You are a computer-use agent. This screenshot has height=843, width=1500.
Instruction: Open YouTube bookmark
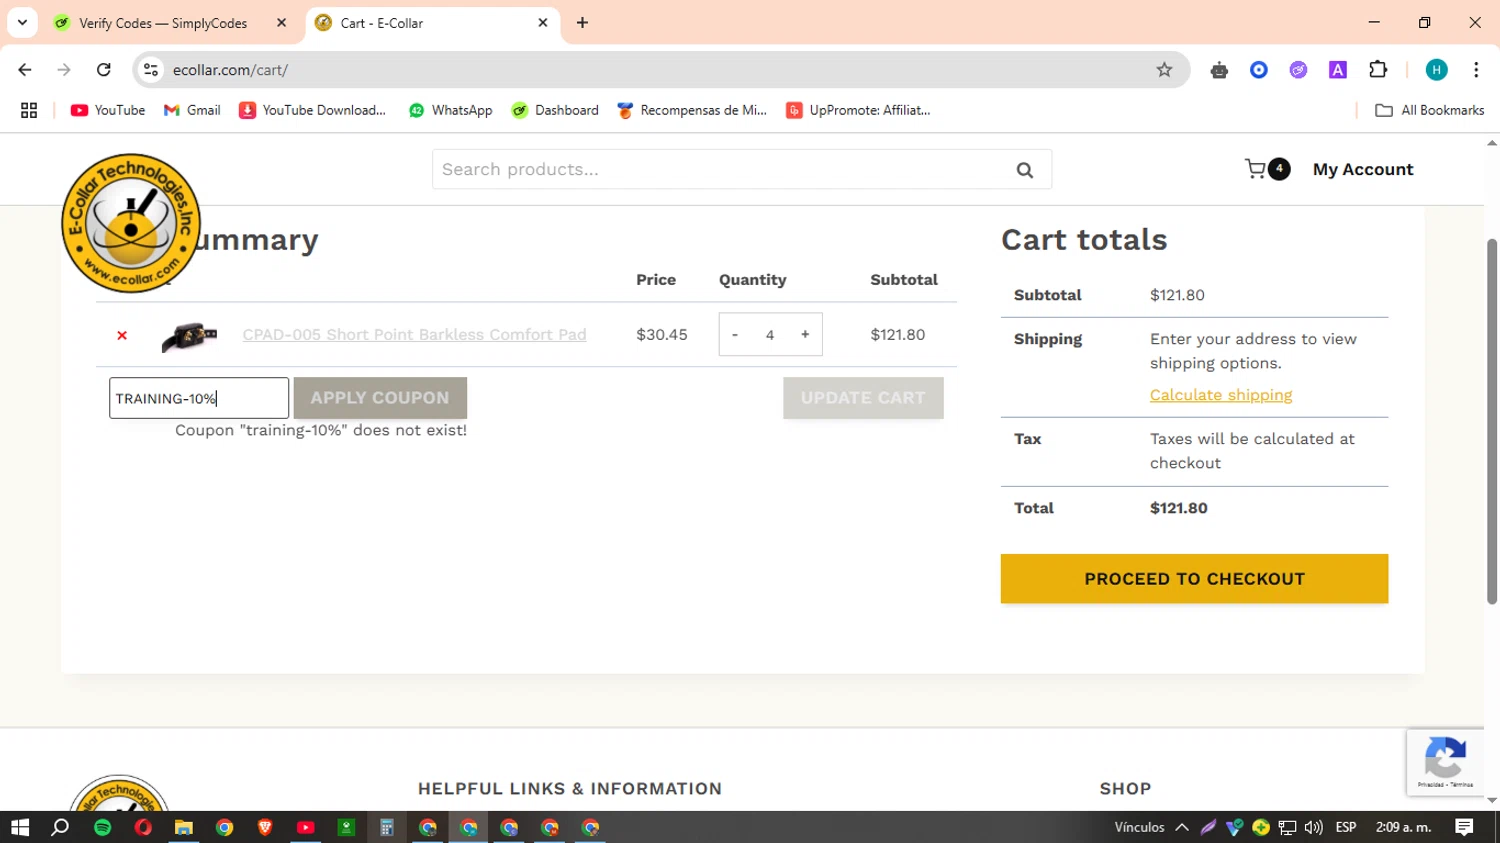(x=108, y=110)
